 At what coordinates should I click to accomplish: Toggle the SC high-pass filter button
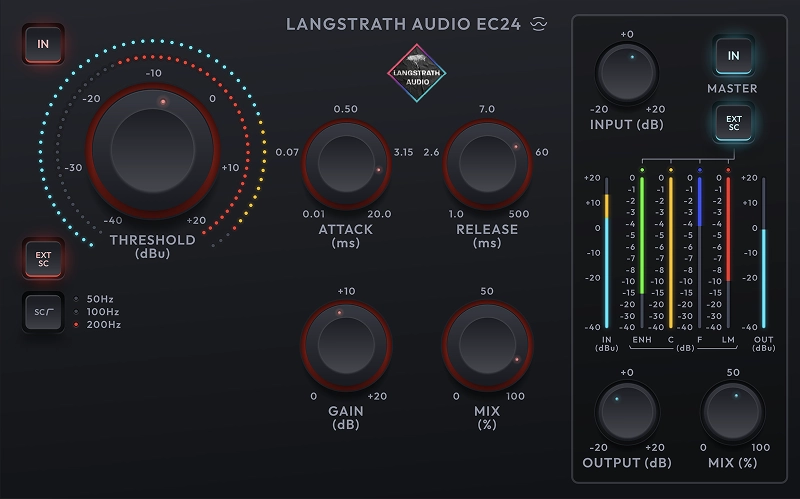click(43, 312)
